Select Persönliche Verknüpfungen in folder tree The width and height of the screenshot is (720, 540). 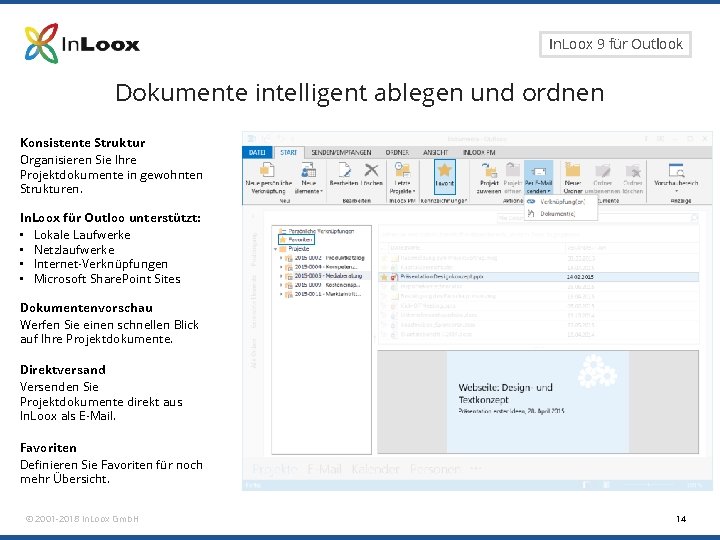321,231
